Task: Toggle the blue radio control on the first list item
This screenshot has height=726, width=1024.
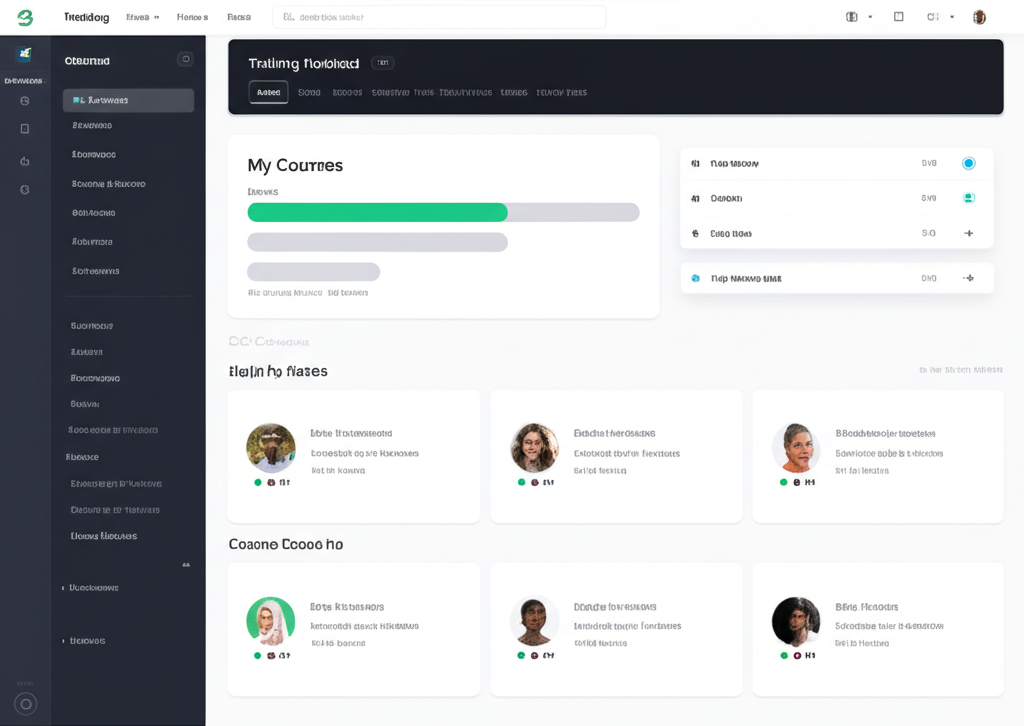Action: point(968,163)
